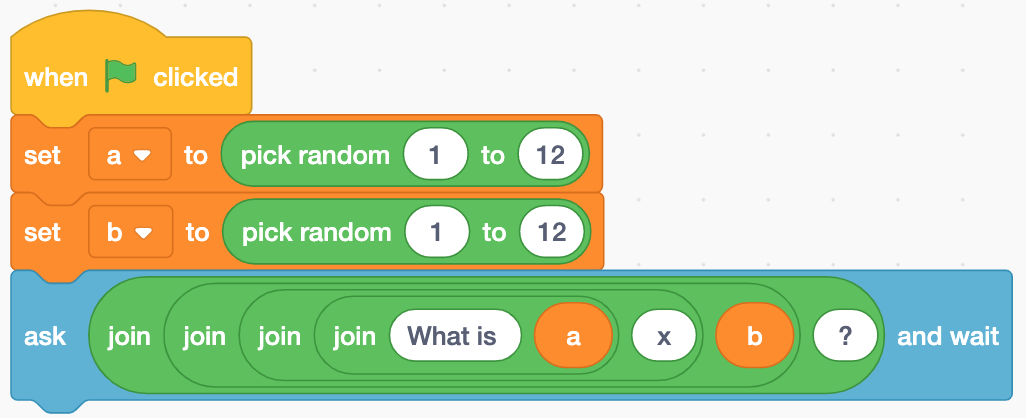Click the maximum value 12 in first pick random
1026x418 pixels.
550,156
